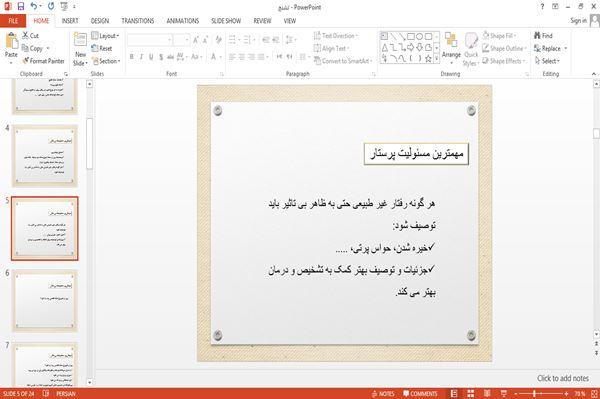Click 'Click to add notes' area
The height and width of the screenshot is (399, 600).
point(562,378)
